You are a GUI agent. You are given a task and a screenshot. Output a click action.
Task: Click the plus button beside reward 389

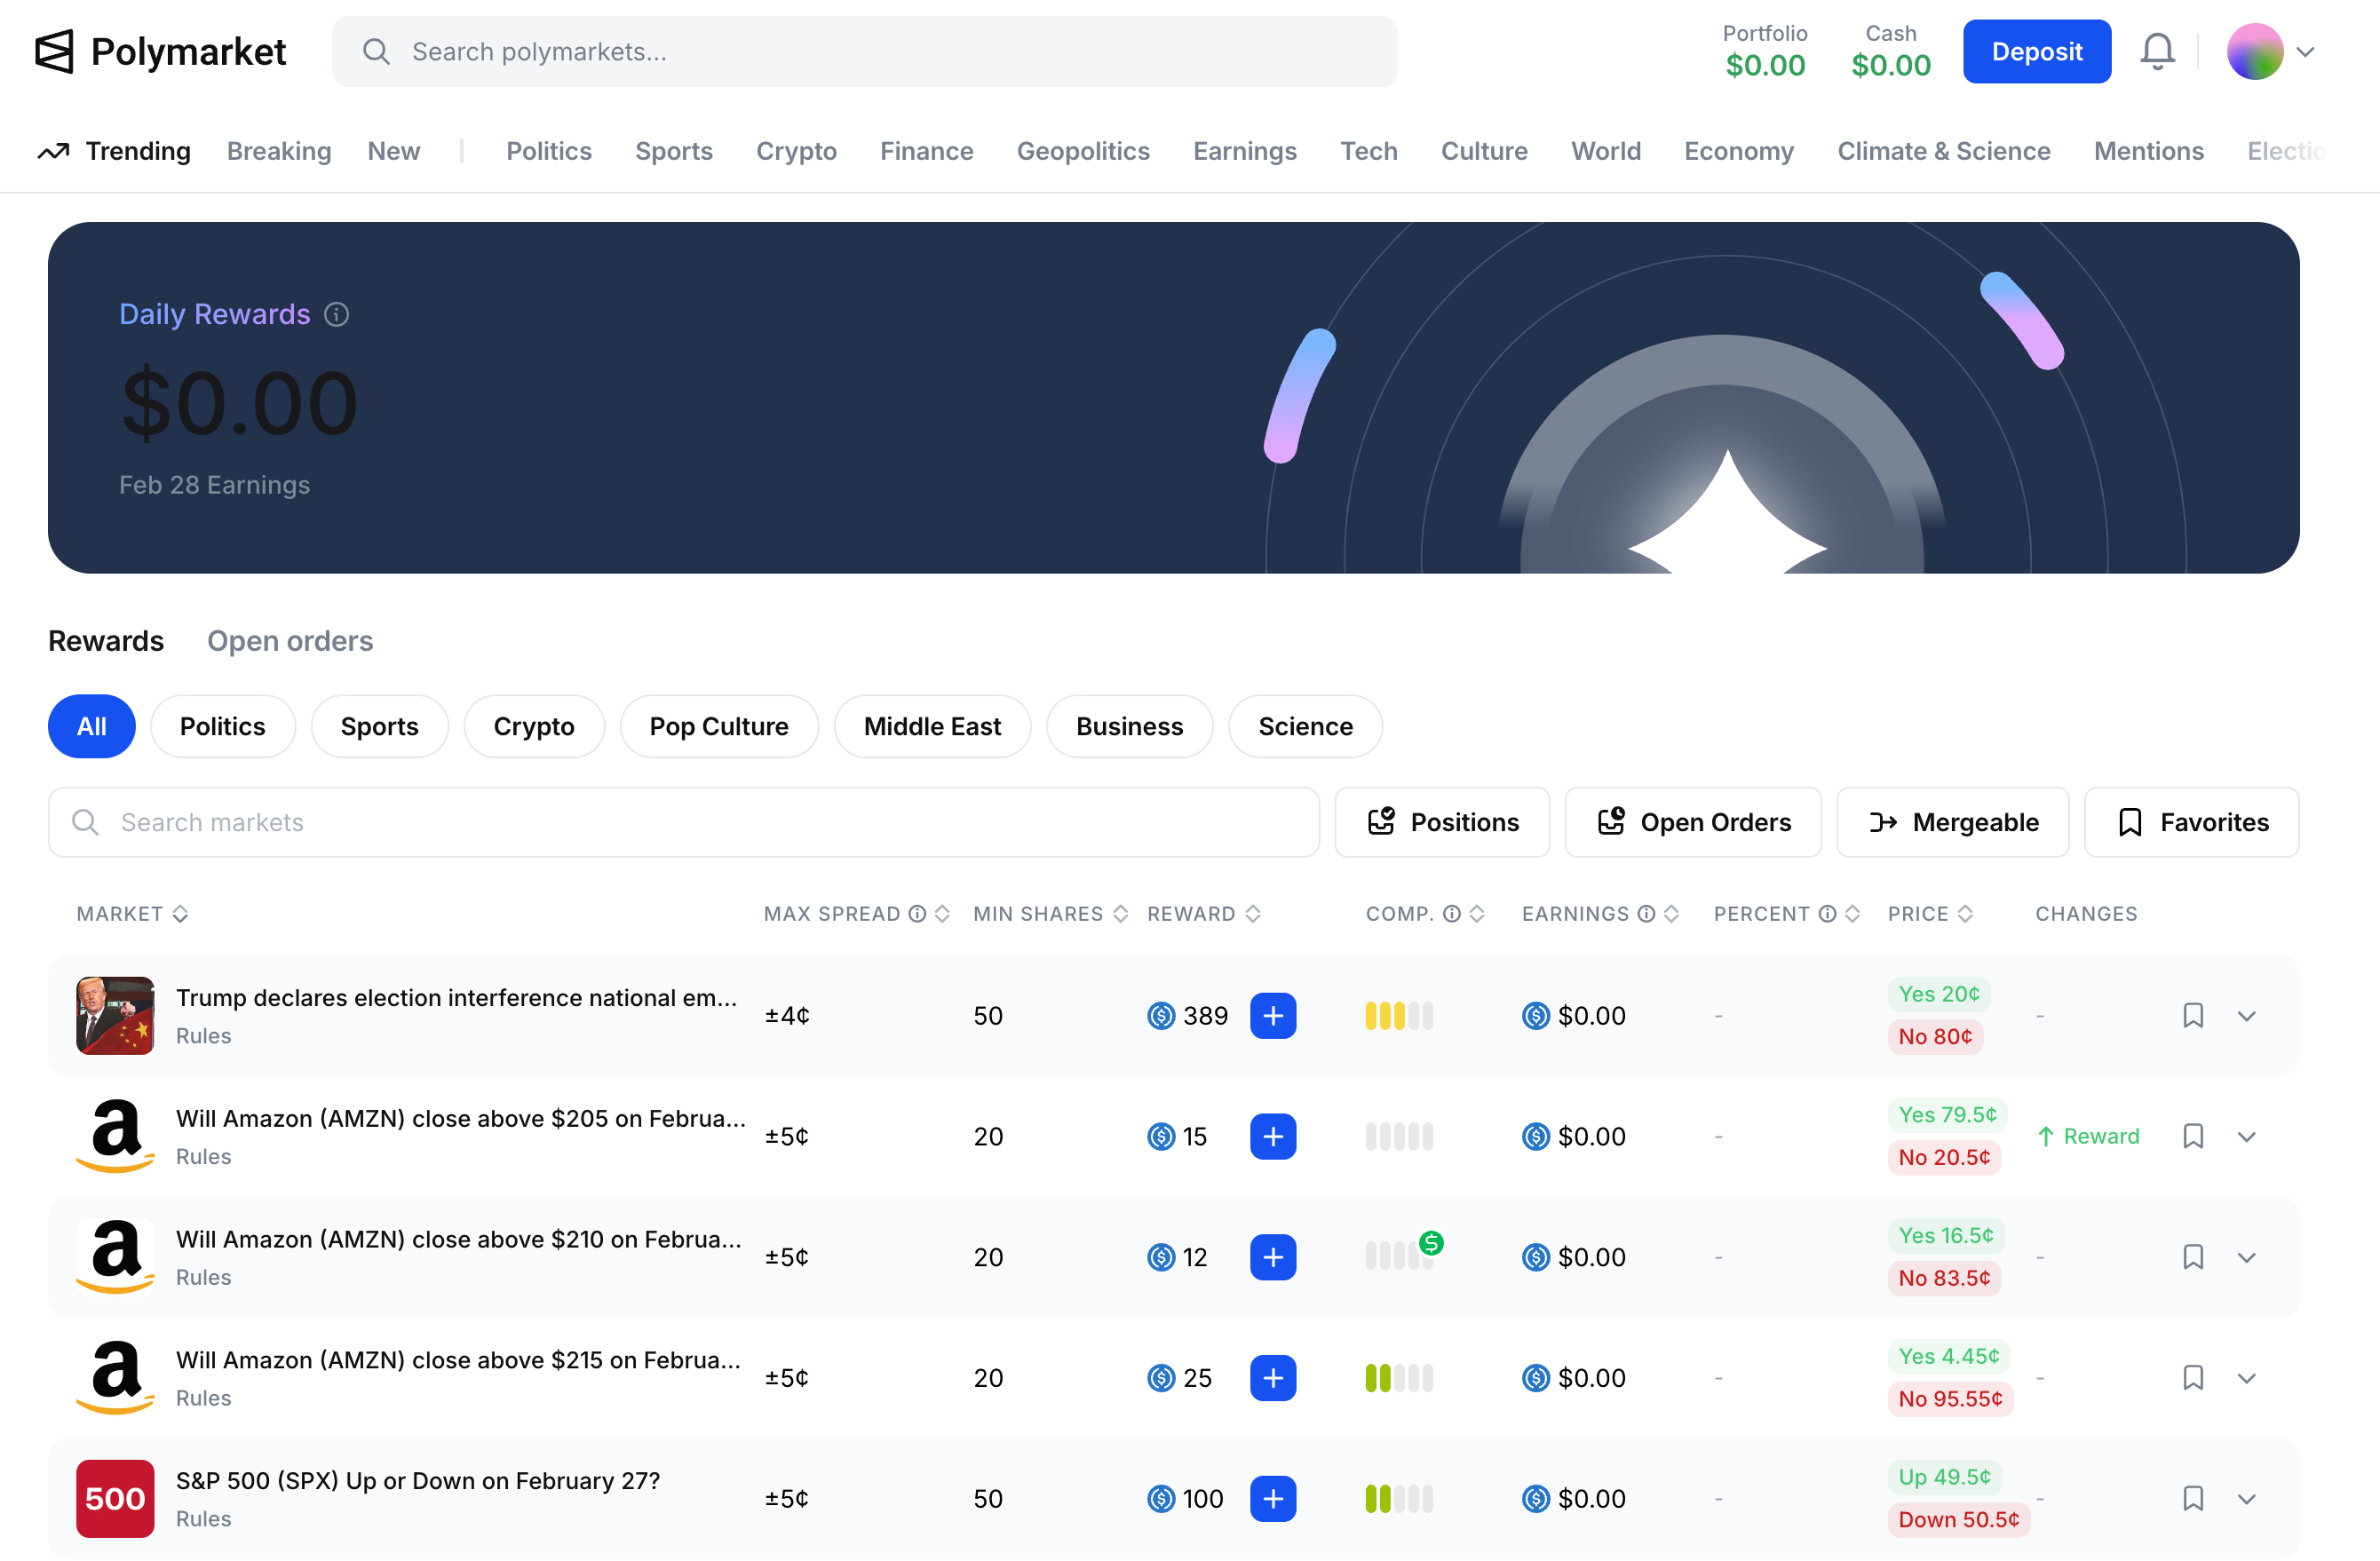tap(1272, 1015)
